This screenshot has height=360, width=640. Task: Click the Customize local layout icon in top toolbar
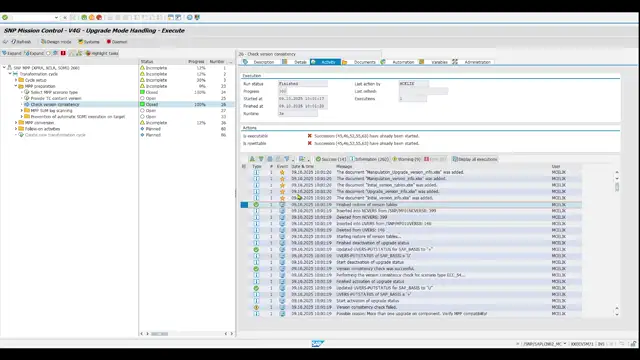point(197,18)
